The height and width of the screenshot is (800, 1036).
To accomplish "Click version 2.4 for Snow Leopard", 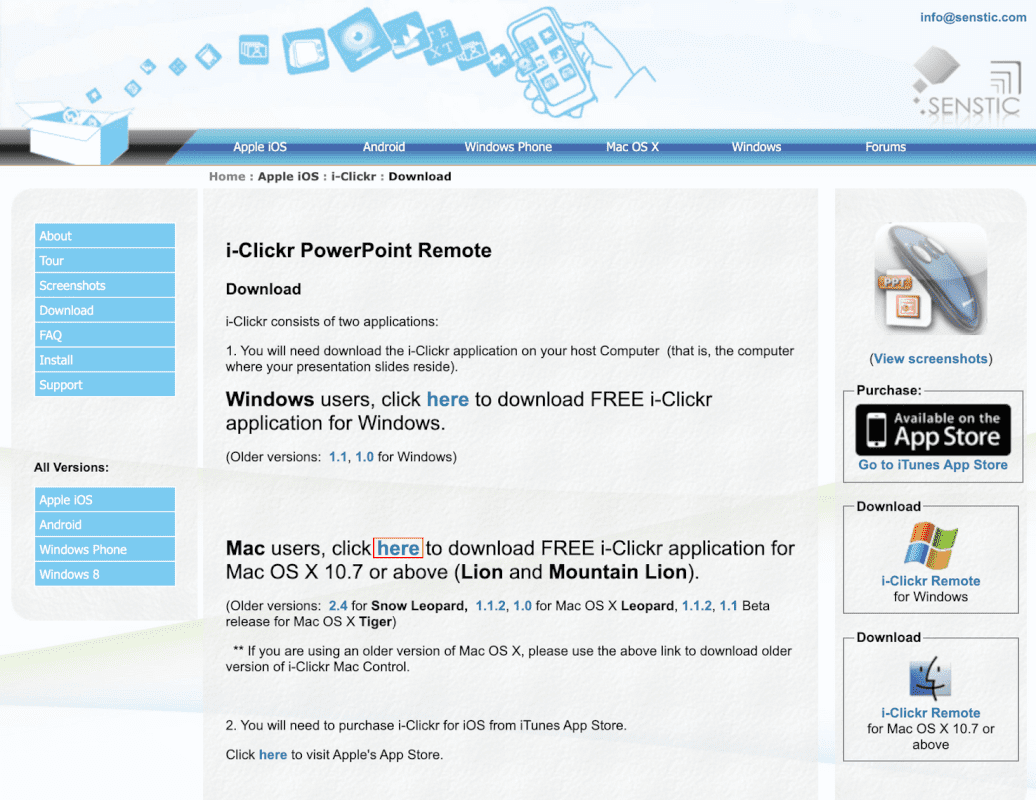I will 338,606.
